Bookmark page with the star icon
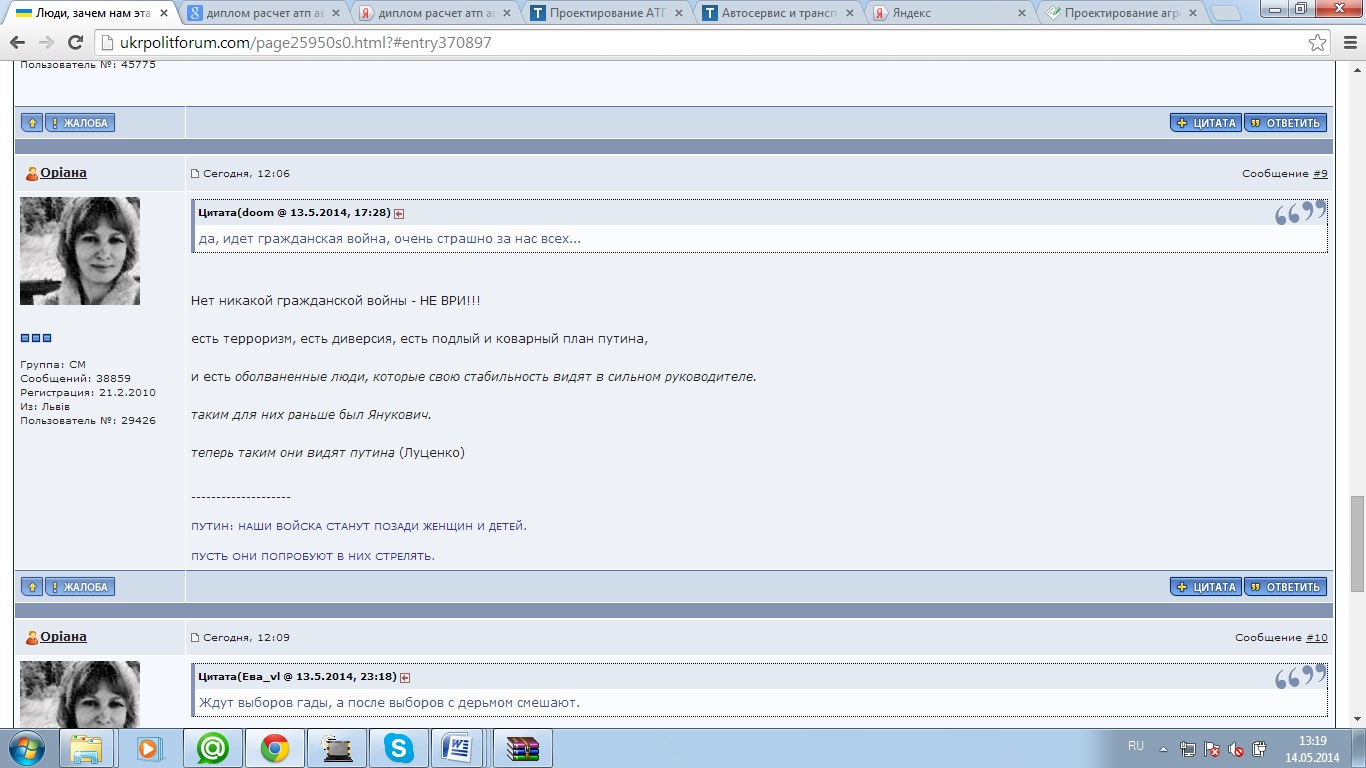This screenshot has width=1366, height=768. [1318, 43]
